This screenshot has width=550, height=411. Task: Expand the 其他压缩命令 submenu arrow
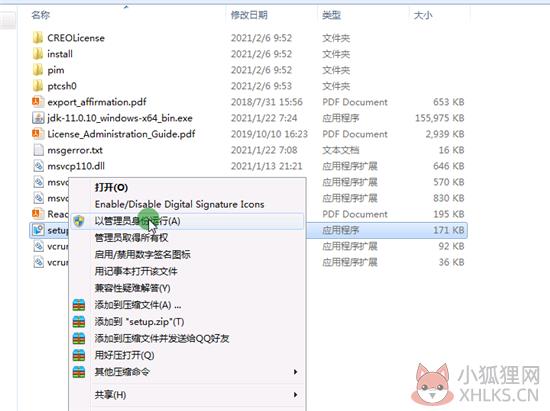pos(295,372)
